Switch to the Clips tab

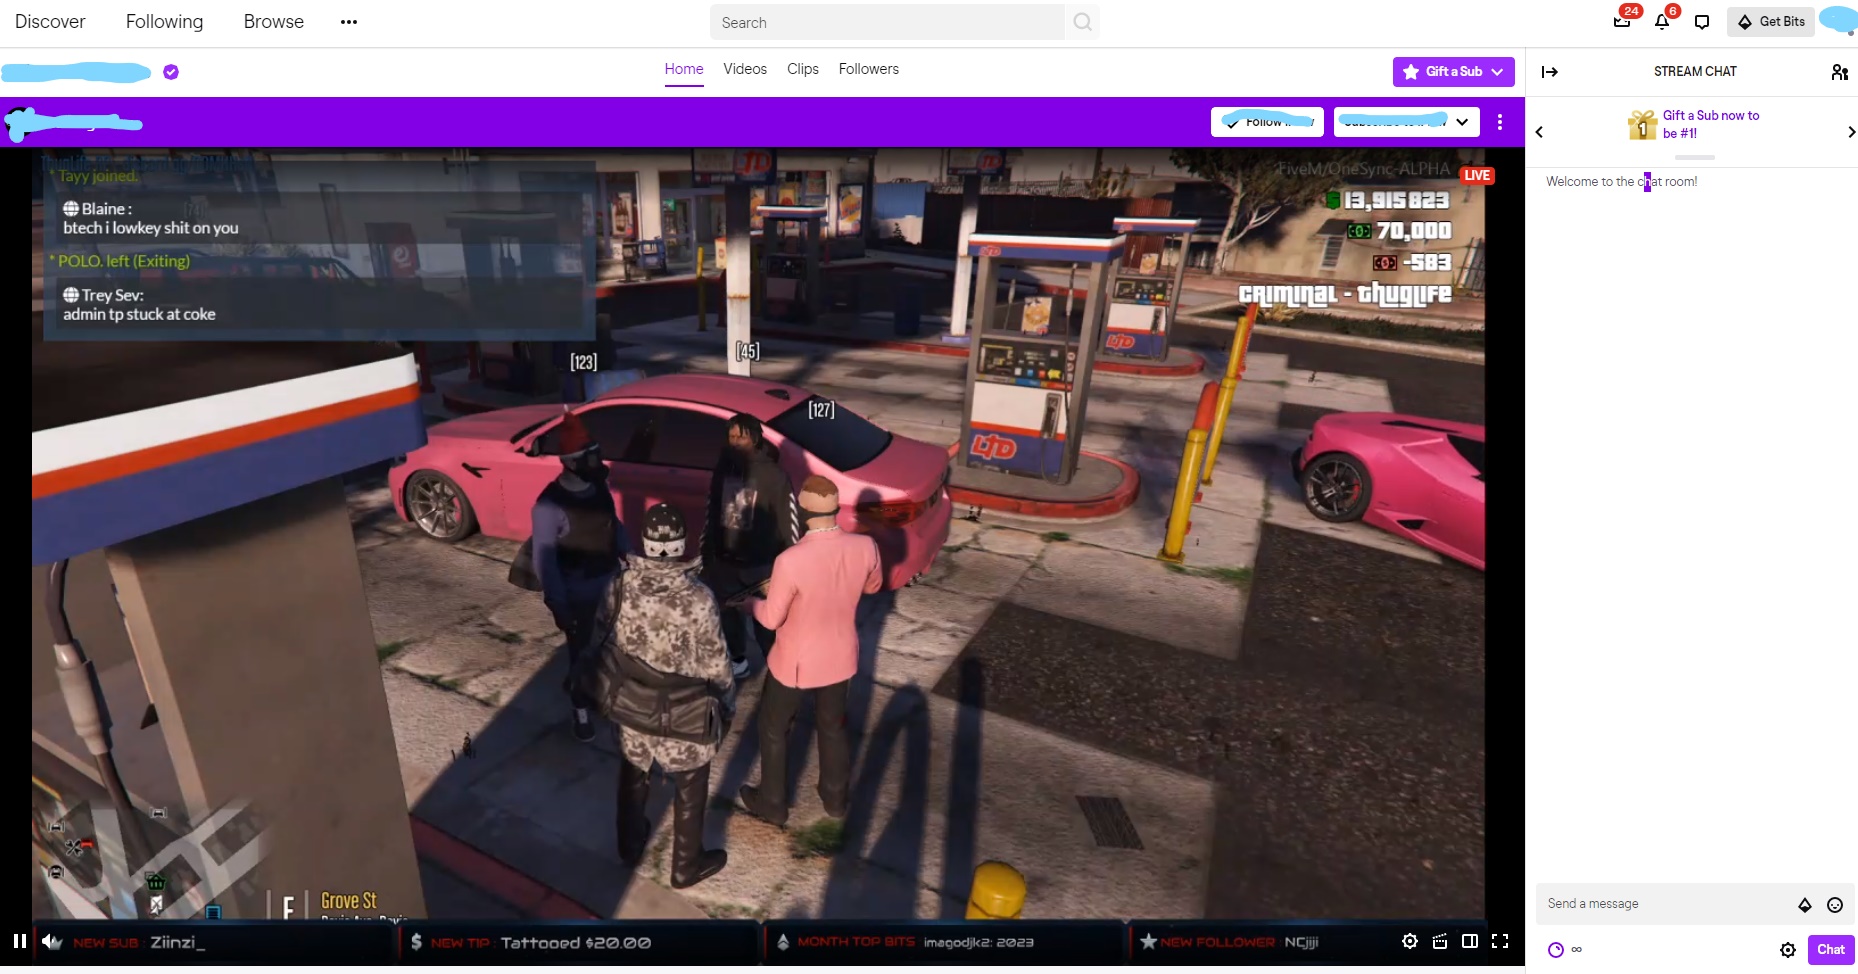802,69
